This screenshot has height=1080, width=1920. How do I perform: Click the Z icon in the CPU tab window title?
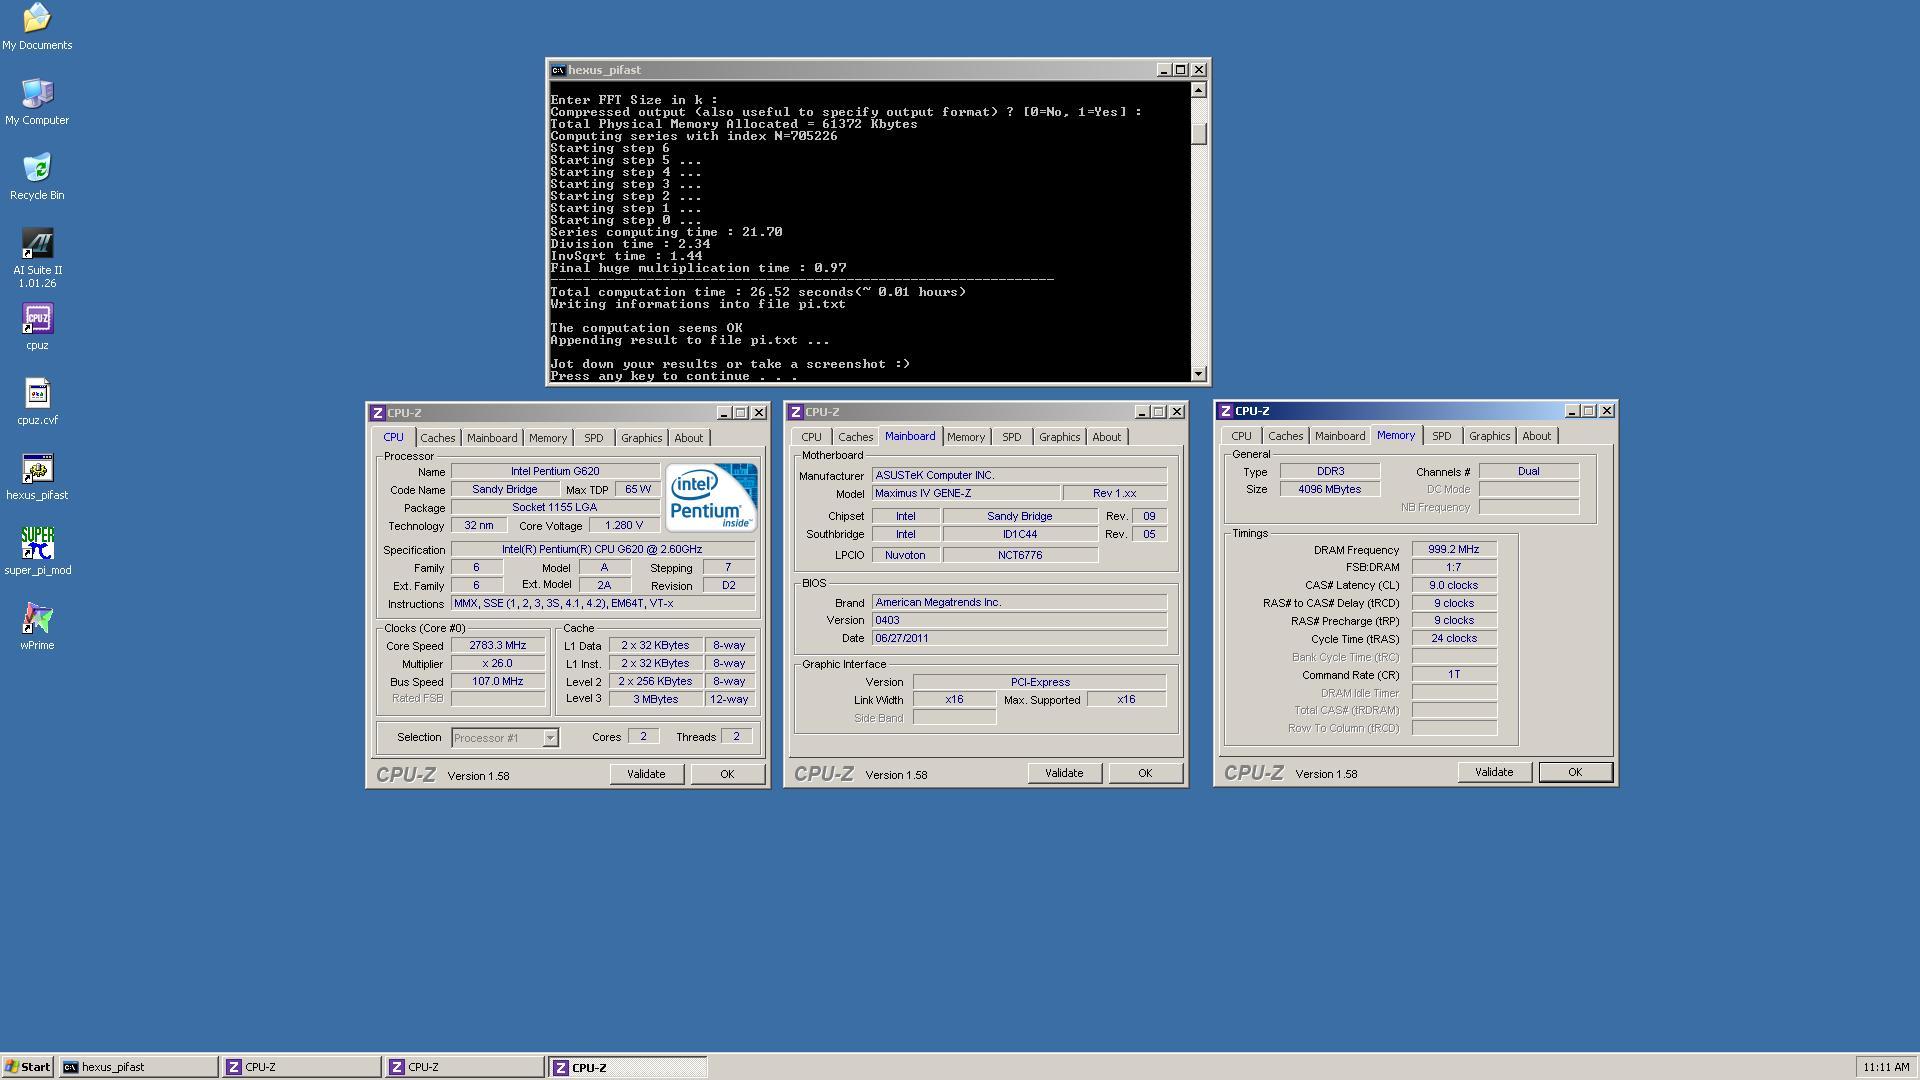[x=377, y=413]
